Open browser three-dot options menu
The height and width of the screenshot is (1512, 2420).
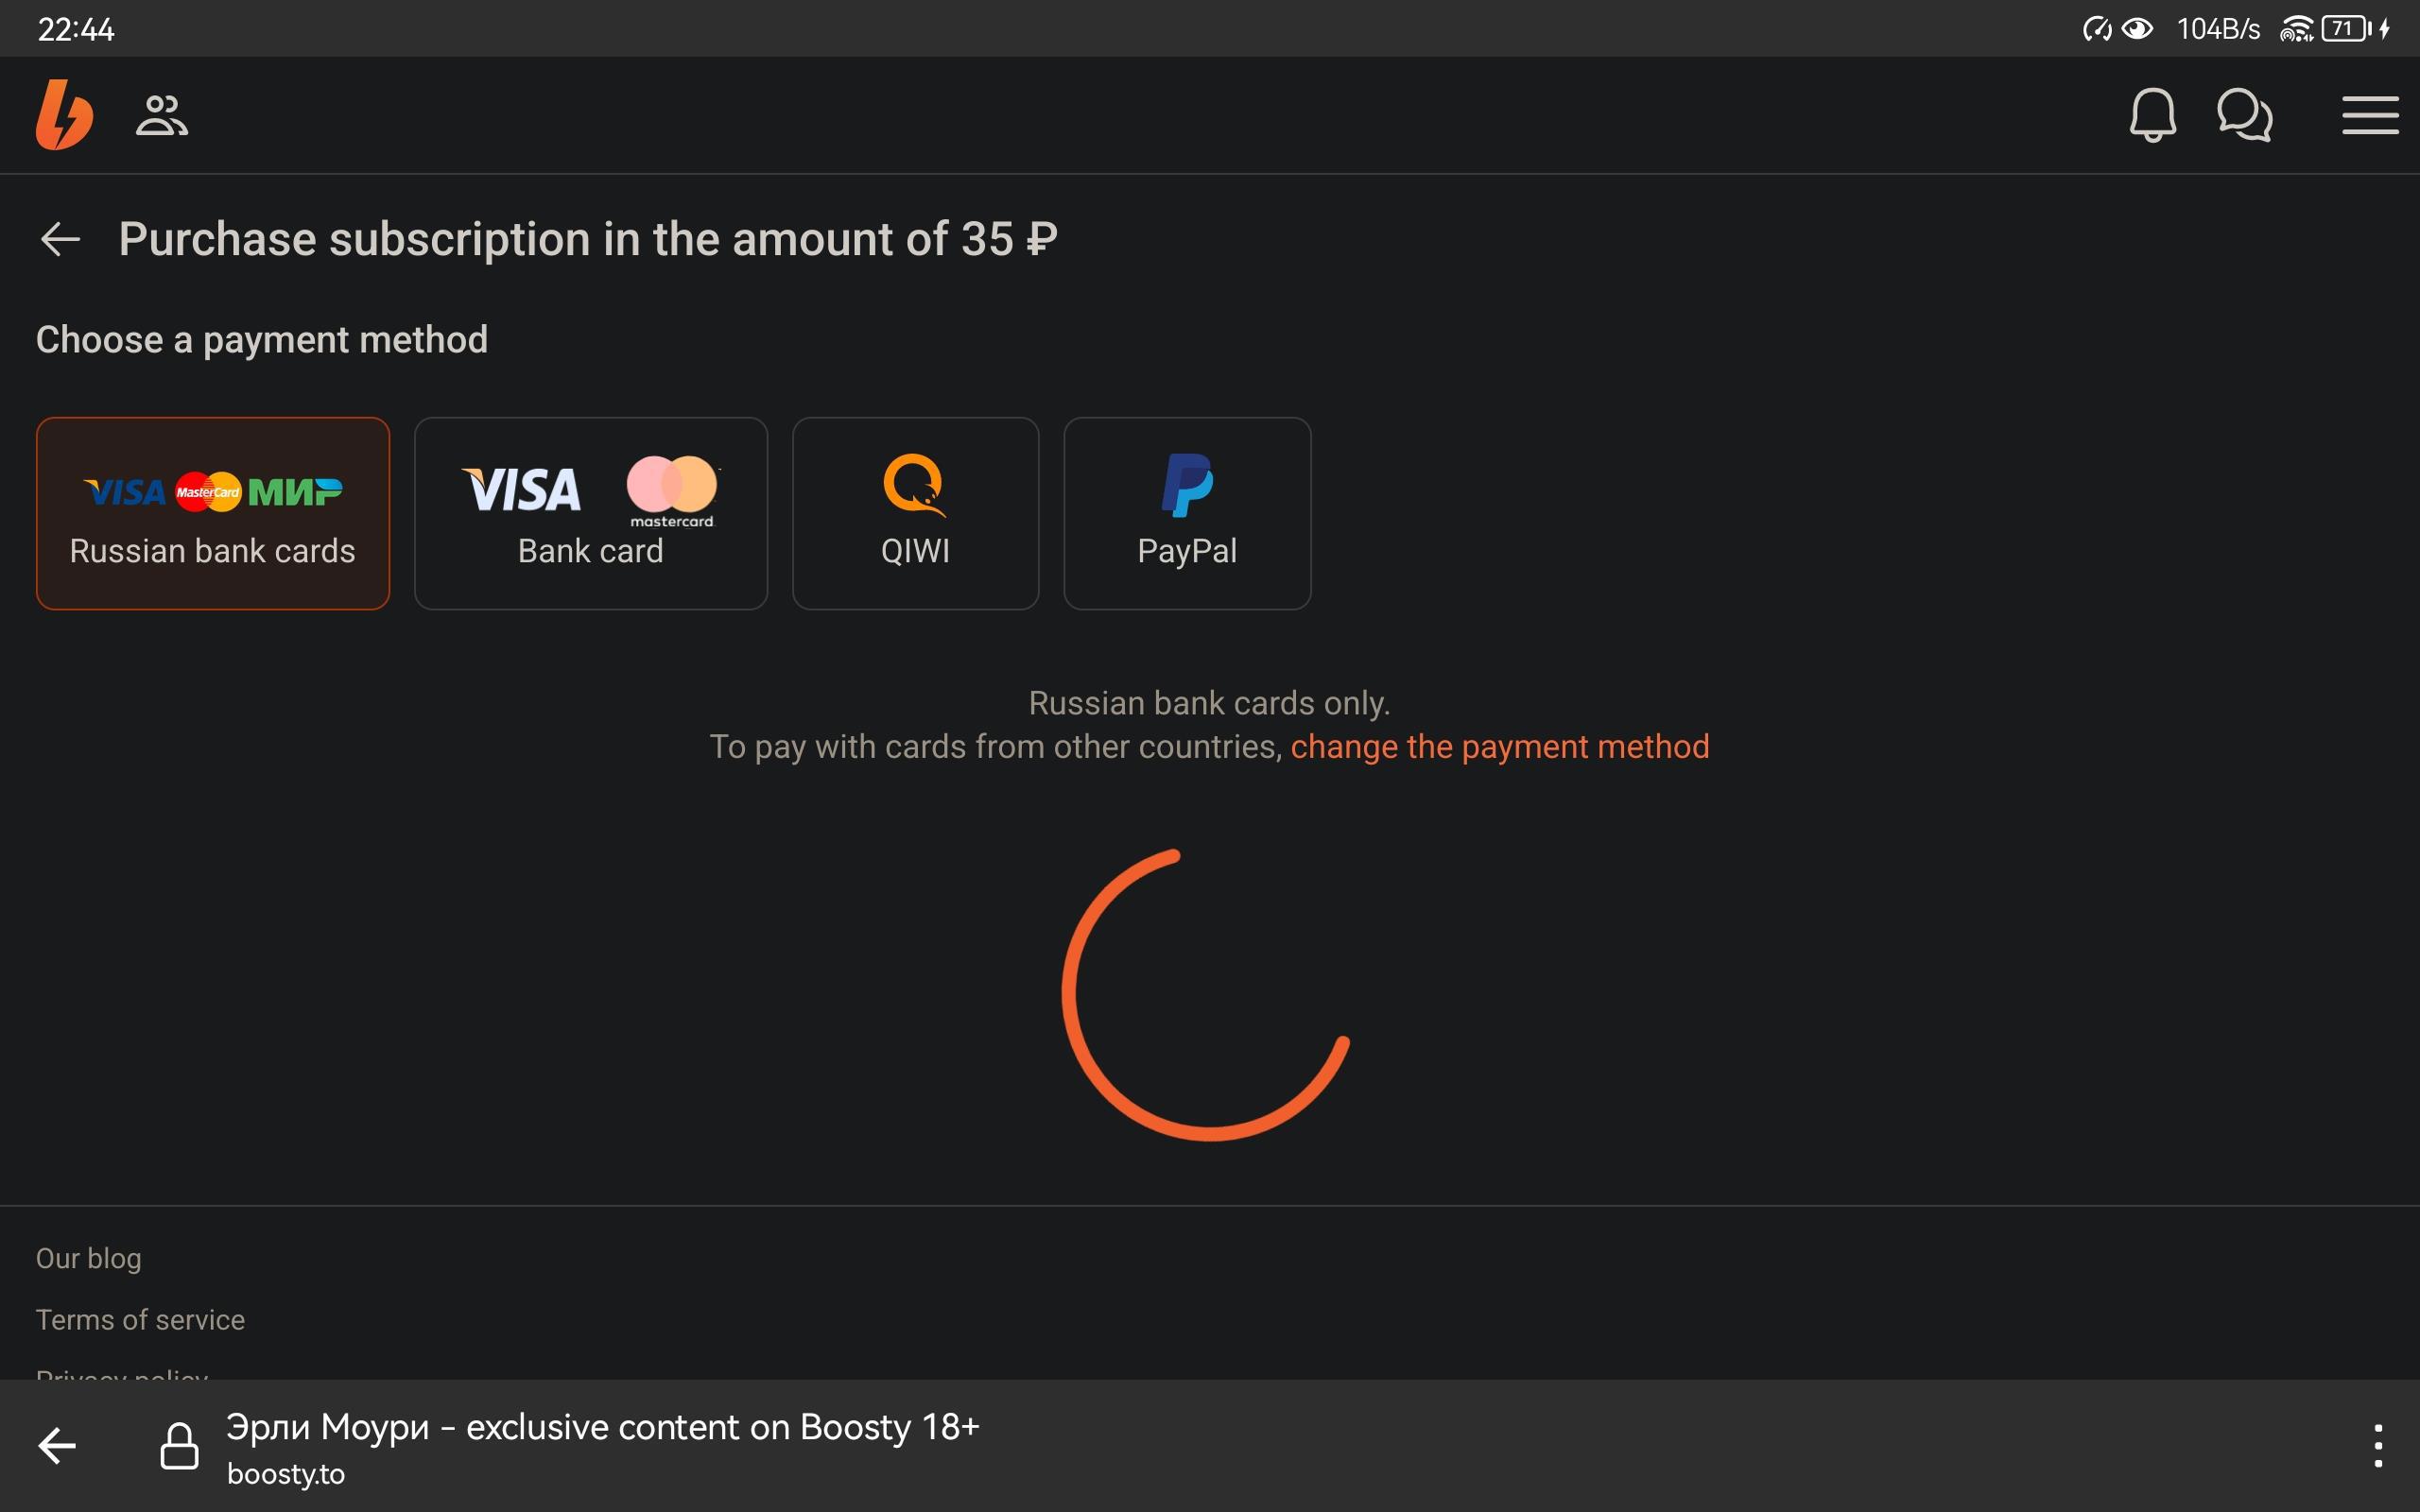coord(2377,1446)
